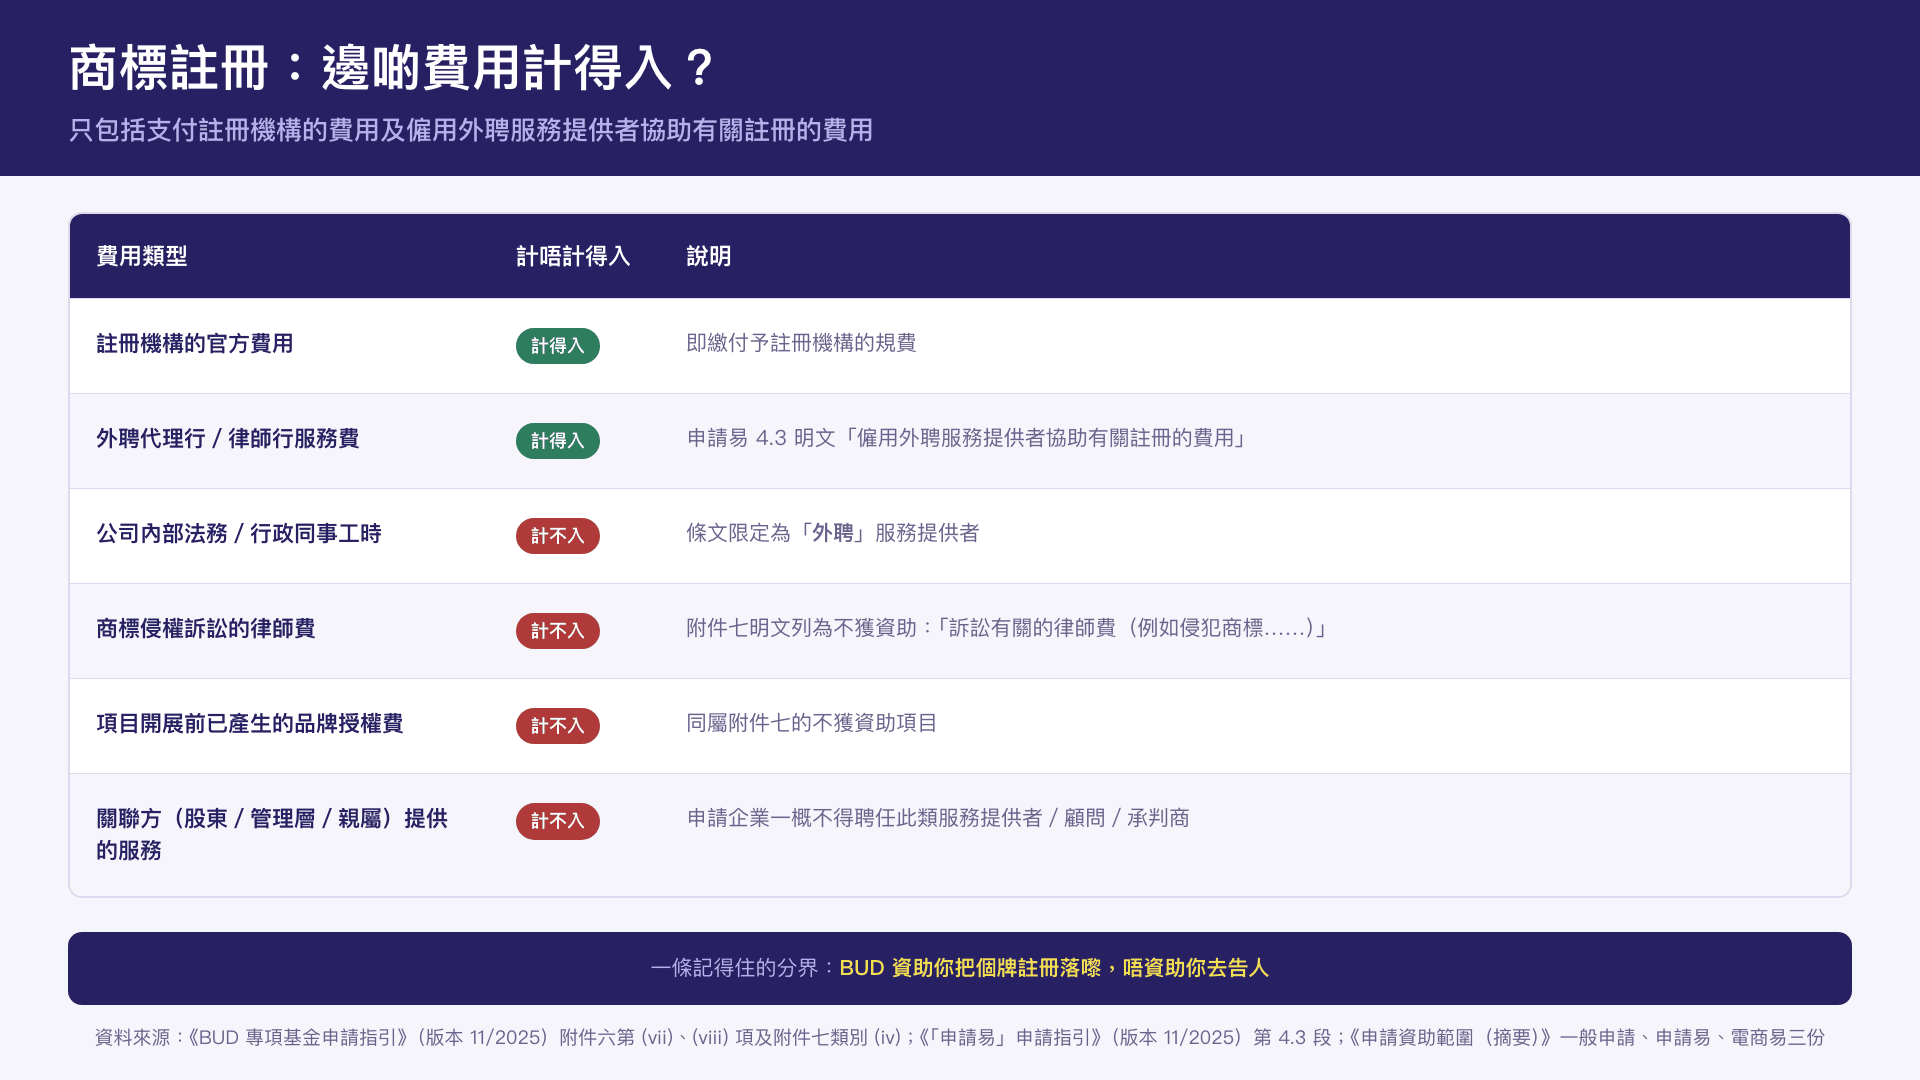1920x1080 pixels.
Task: Click the 計不入 badge for 品牌授權費 row
Action: (558, 726)
